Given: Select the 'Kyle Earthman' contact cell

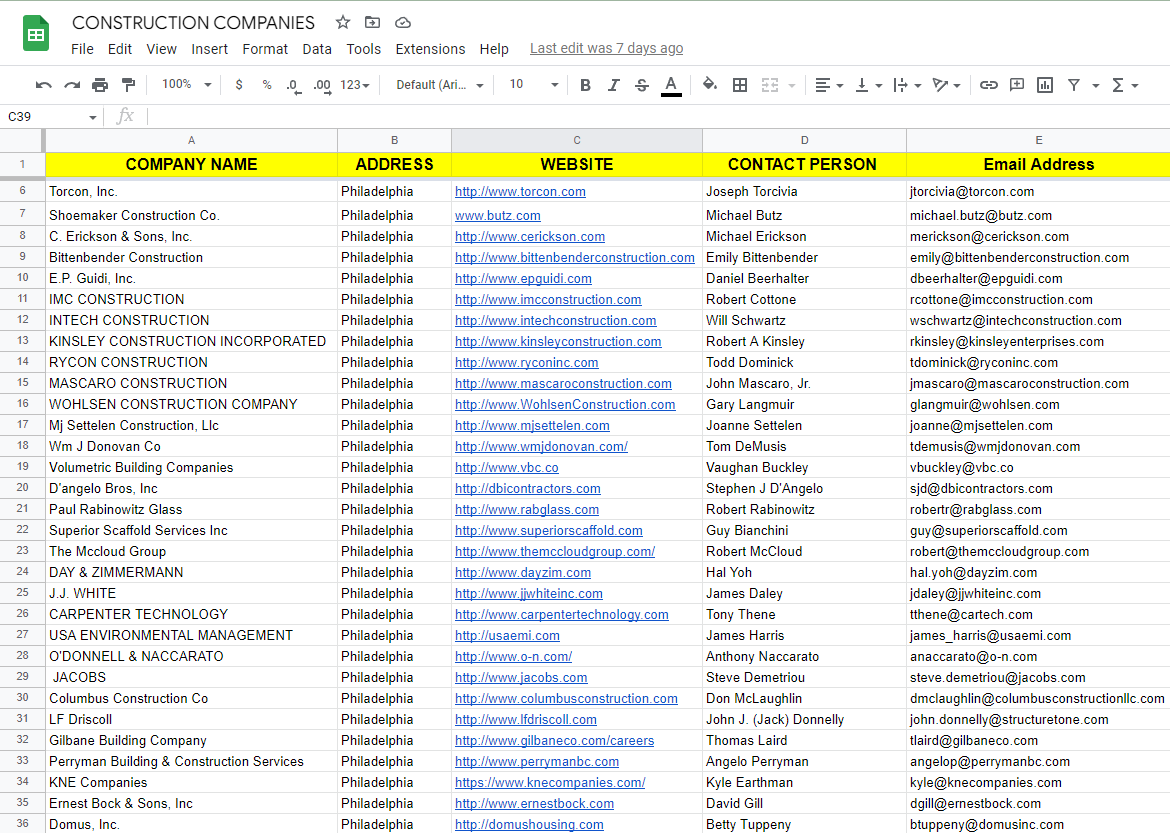Looking at the screenshot, I should pyautogui.click(x=804, y=783).
